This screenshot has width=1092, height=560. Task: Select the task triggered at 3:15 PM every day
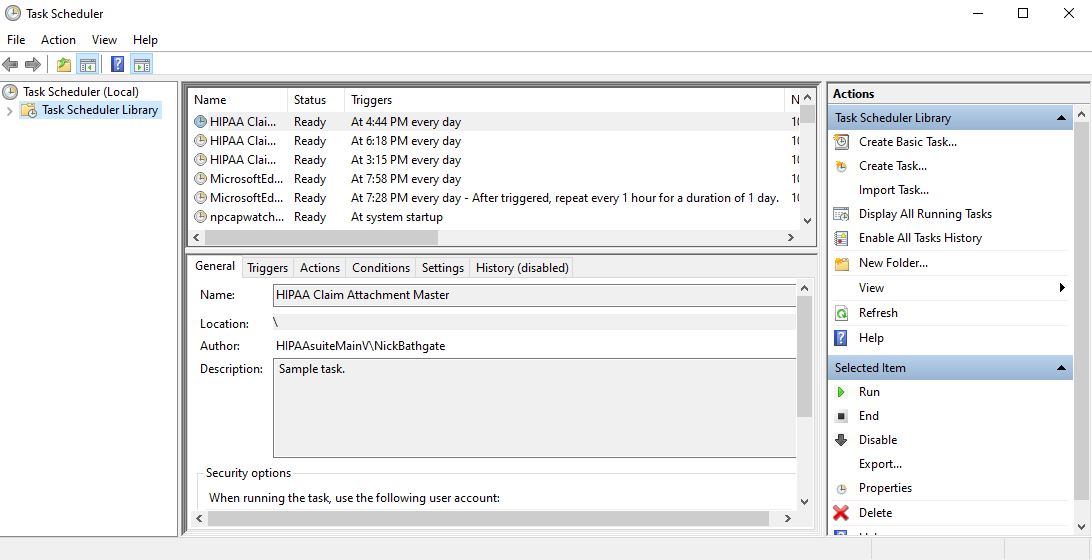tap(496, 160)
